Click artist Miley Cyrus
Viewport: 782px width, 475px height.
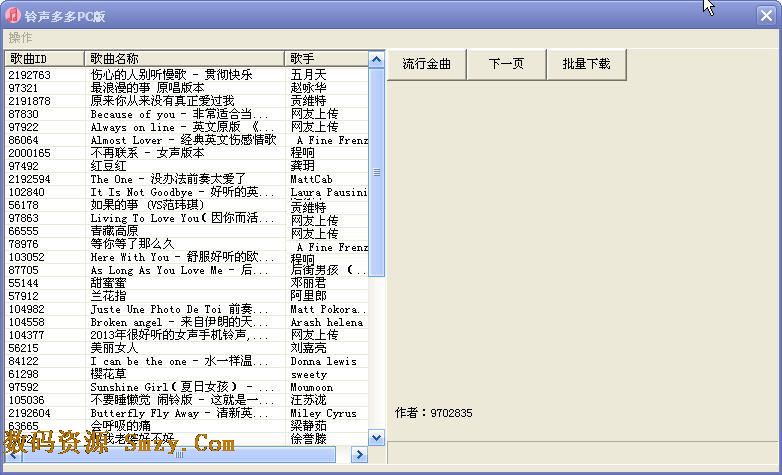tap(324, 413)
